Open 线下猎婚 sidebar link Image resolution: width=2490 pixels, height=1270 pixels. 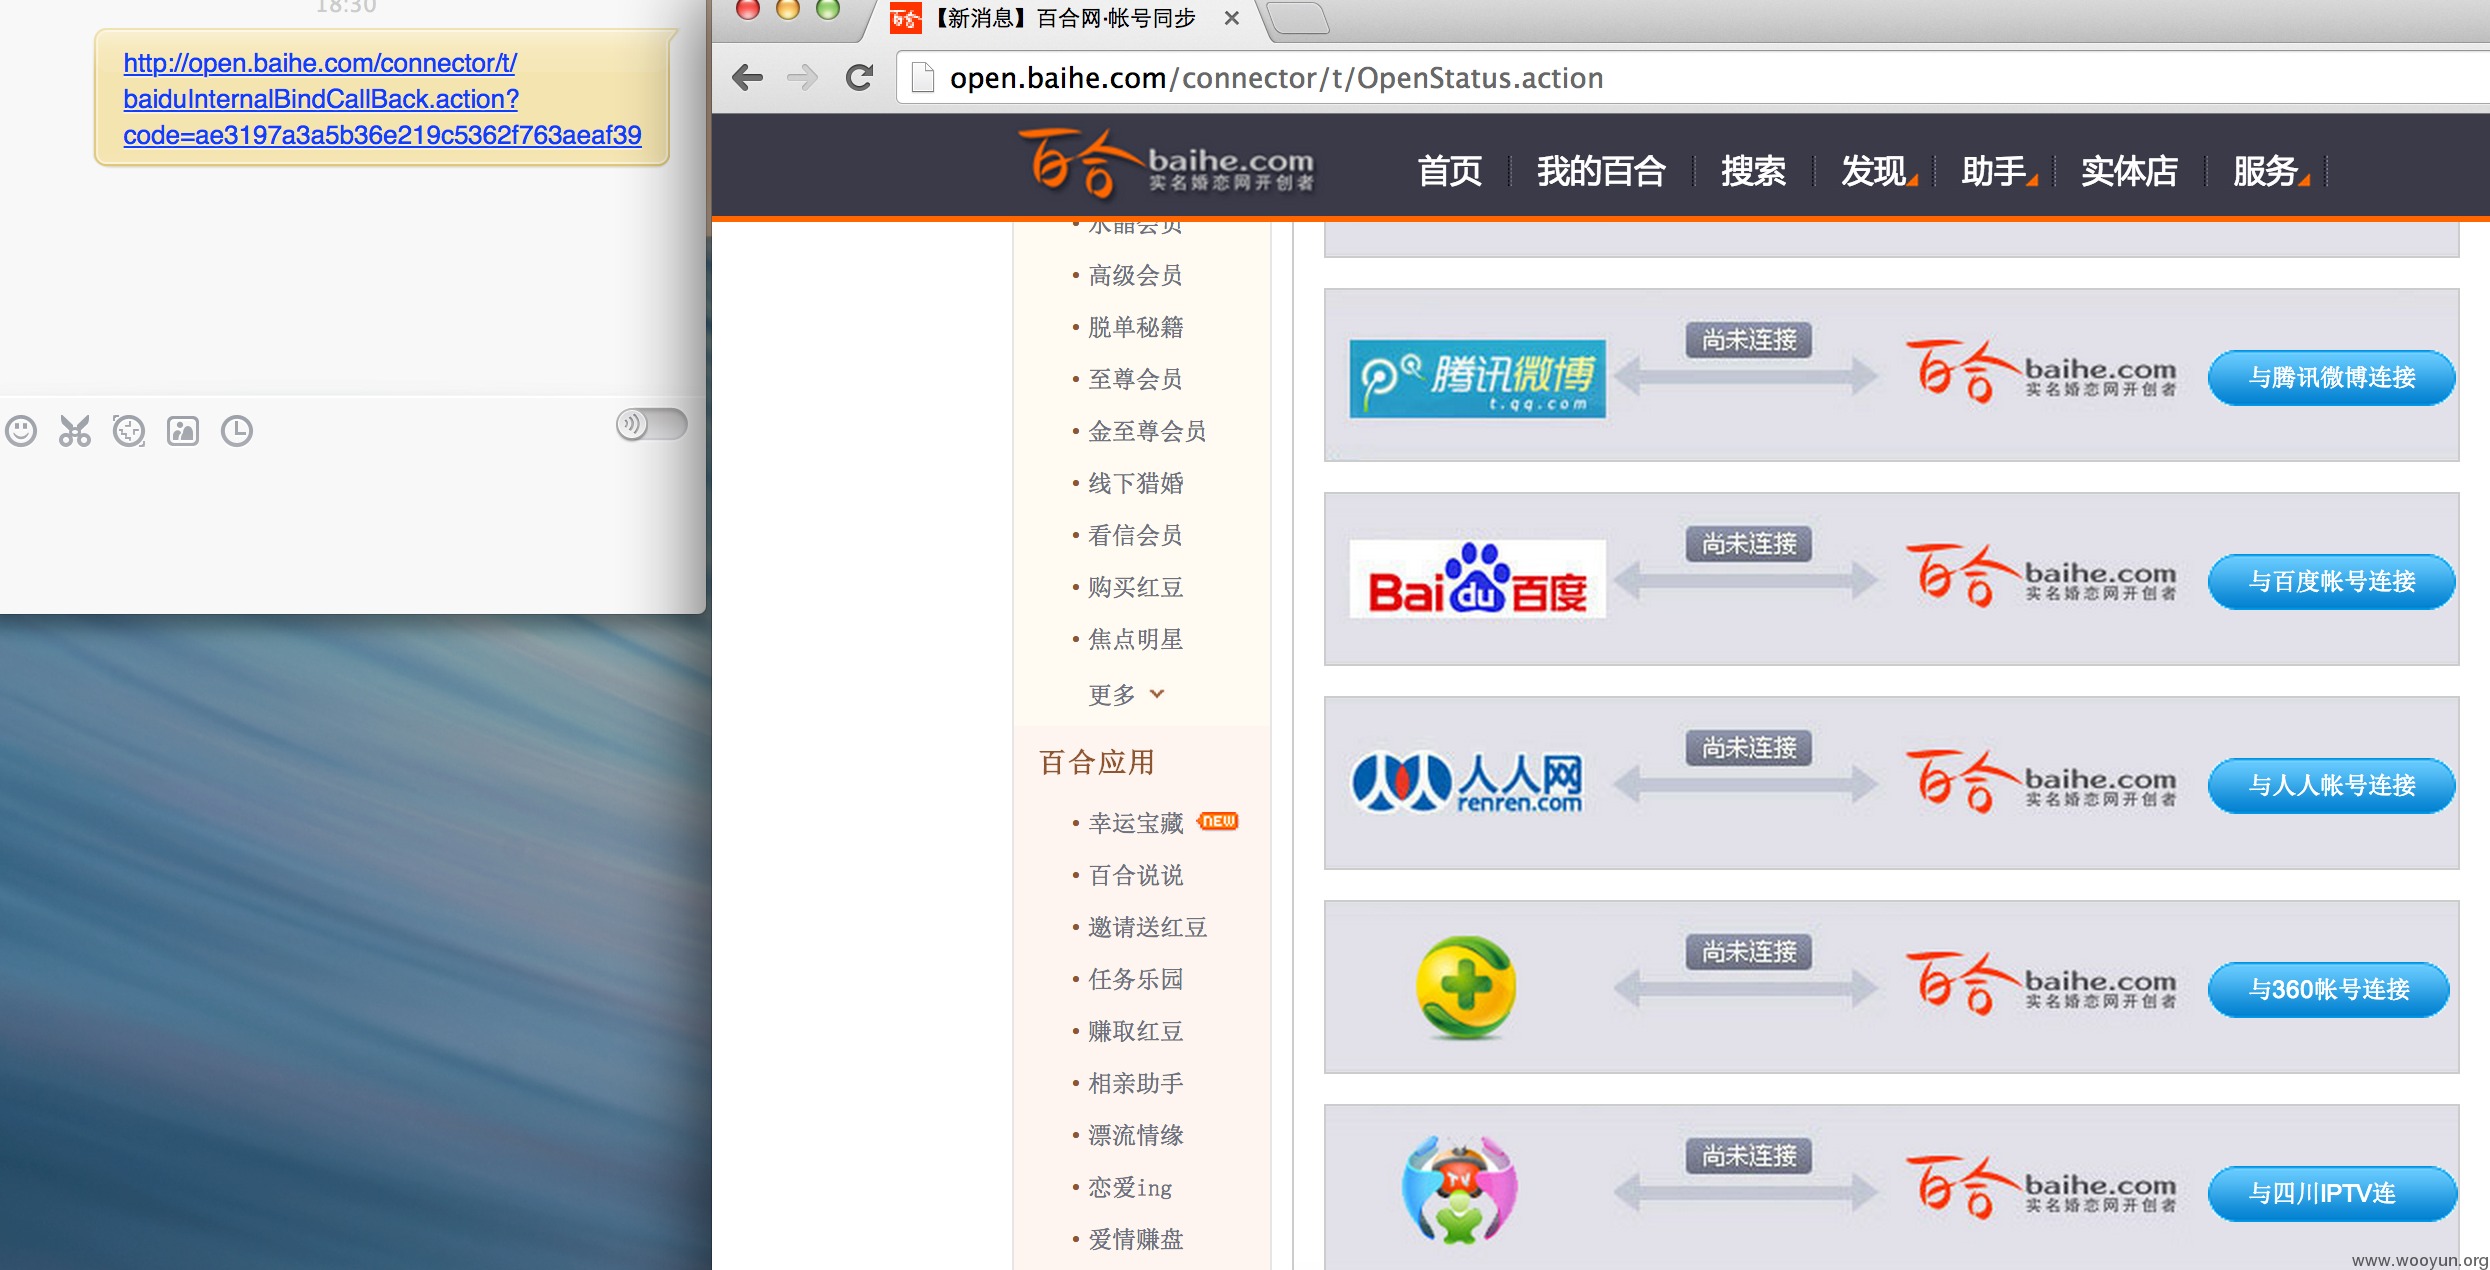(x=1135, y=483)
